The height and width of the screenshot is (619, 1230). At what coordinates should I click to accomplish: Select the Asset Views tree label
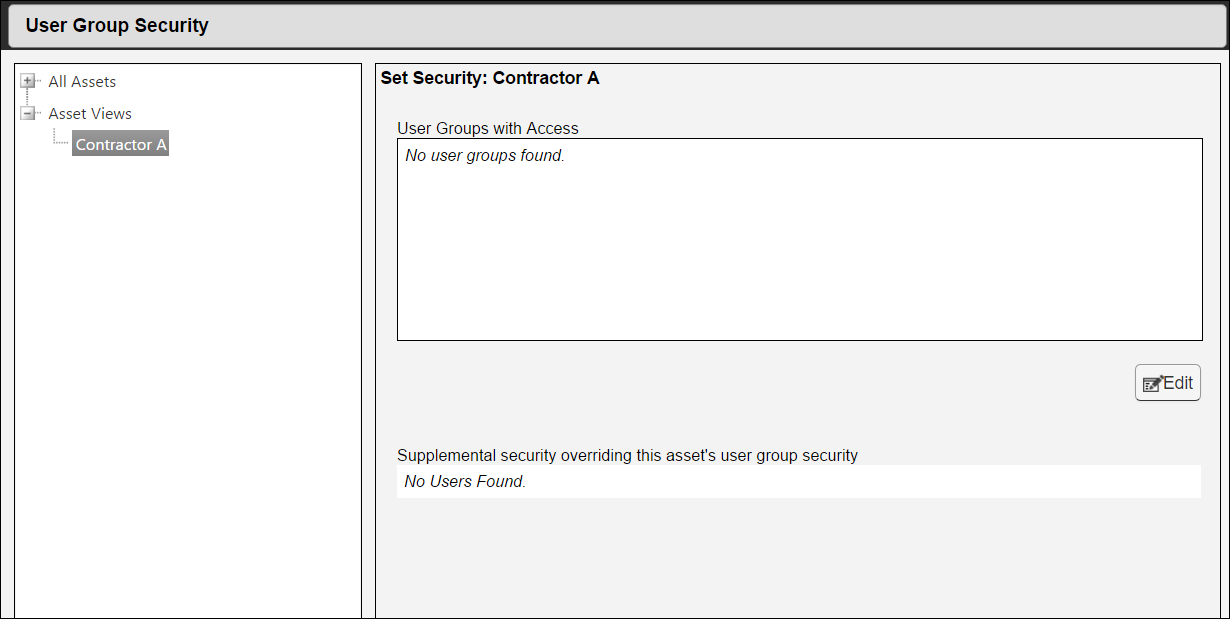point(90,114)
